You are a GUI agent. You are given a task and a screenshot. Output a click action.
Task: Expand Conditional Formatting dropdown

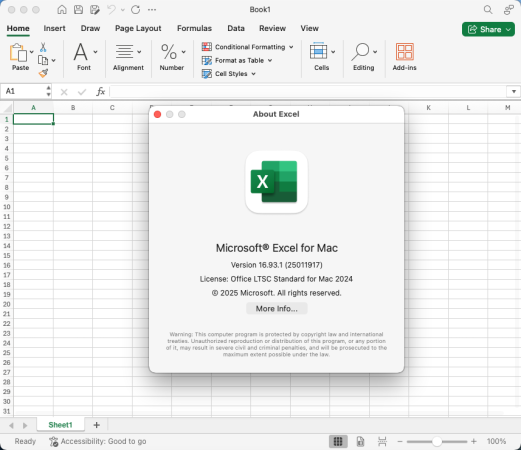click(x=291, y=47)
